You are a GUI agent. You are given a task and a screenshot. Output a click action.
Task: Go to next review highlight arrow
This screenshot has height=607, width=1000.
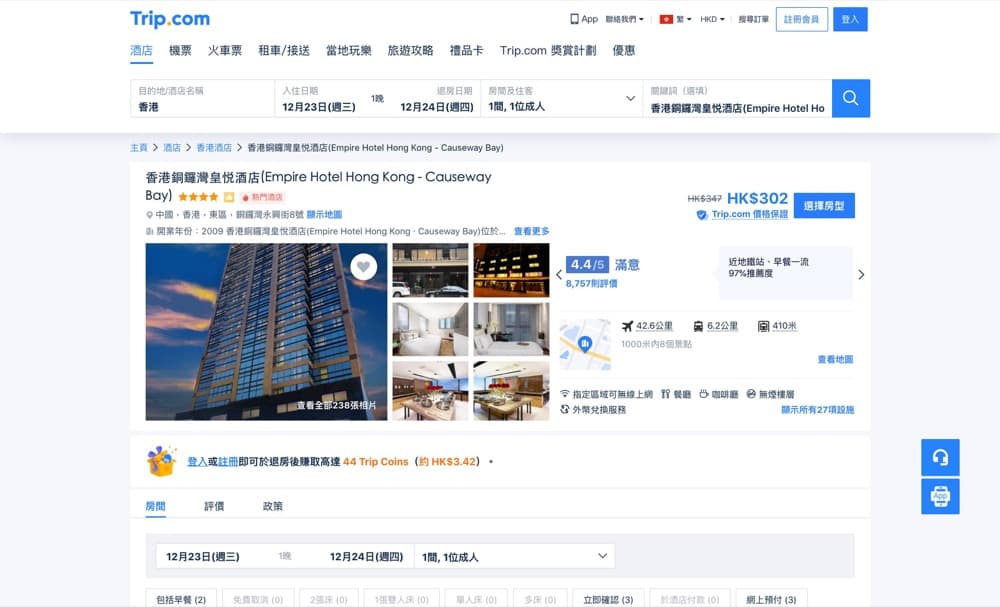tap(861, 275)
